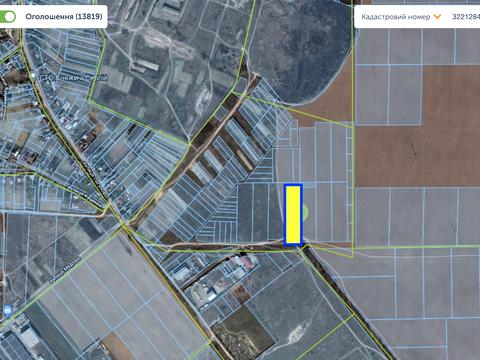This screenshot has height=360, width=480.
Task: Click the long barn building near top
Action: tap(144, 67)
